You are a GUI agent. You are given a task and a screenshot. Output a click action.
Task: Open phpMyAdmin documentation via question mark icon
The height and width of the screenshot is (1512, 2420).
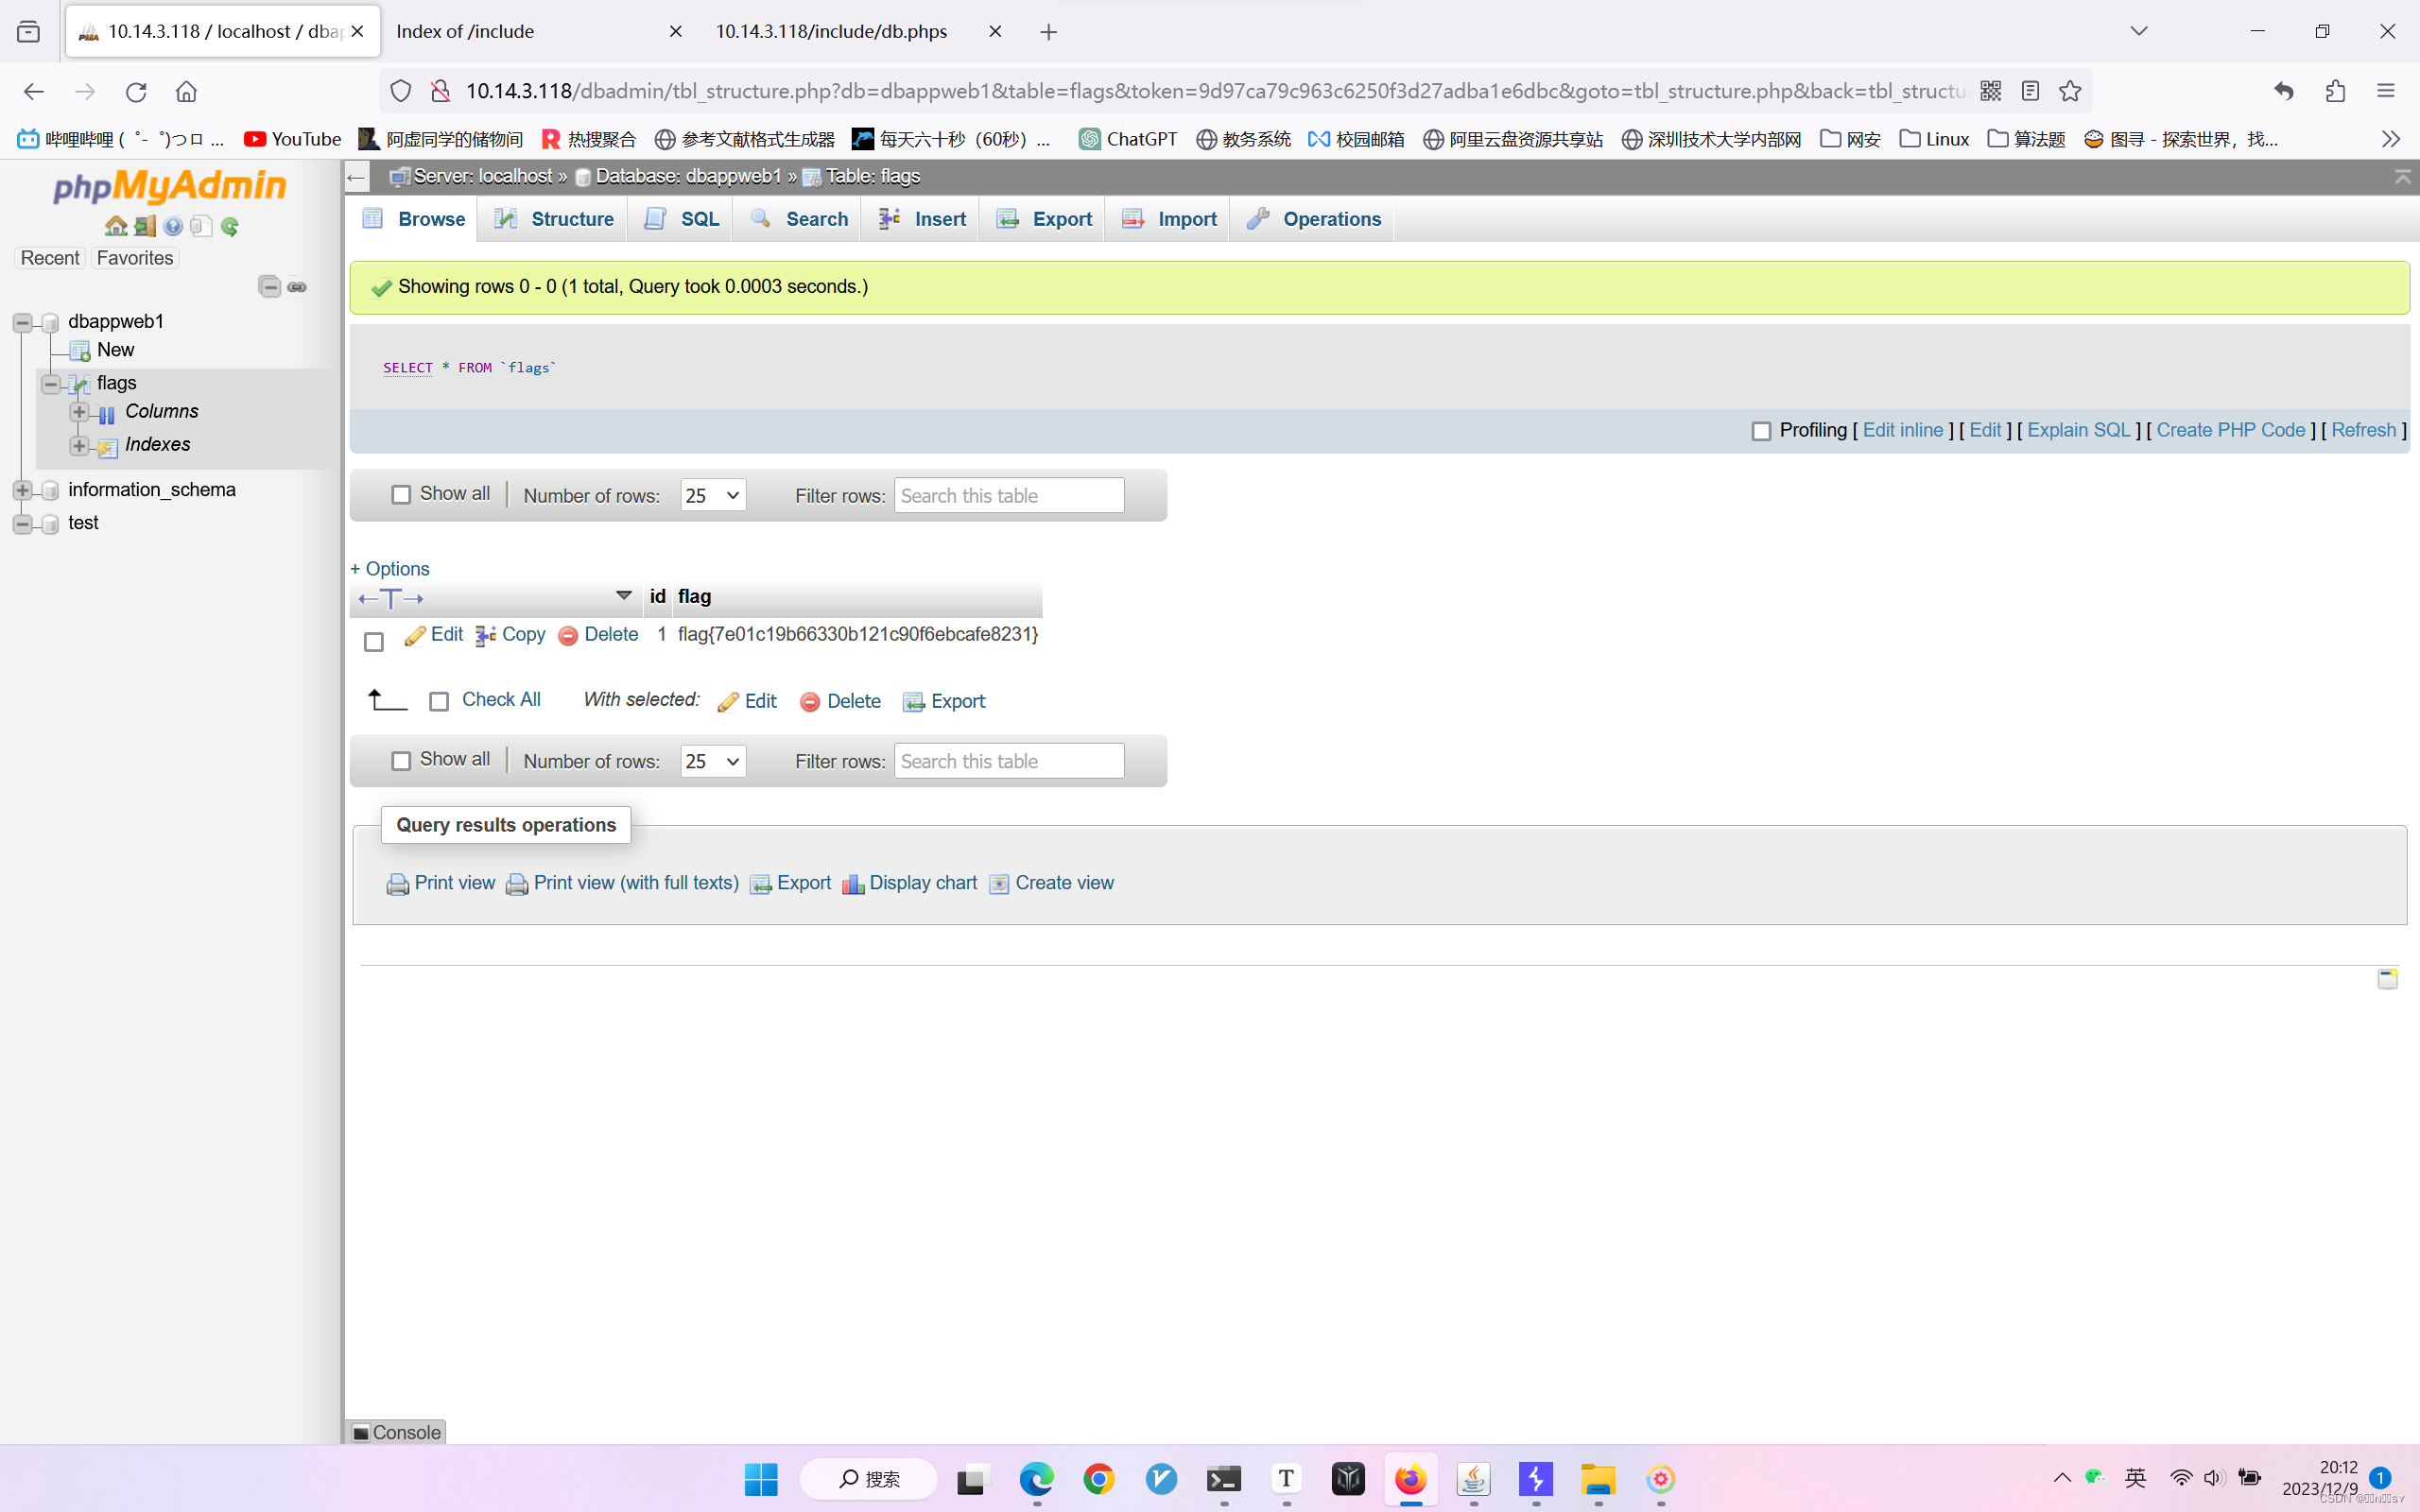coord(175,226)
